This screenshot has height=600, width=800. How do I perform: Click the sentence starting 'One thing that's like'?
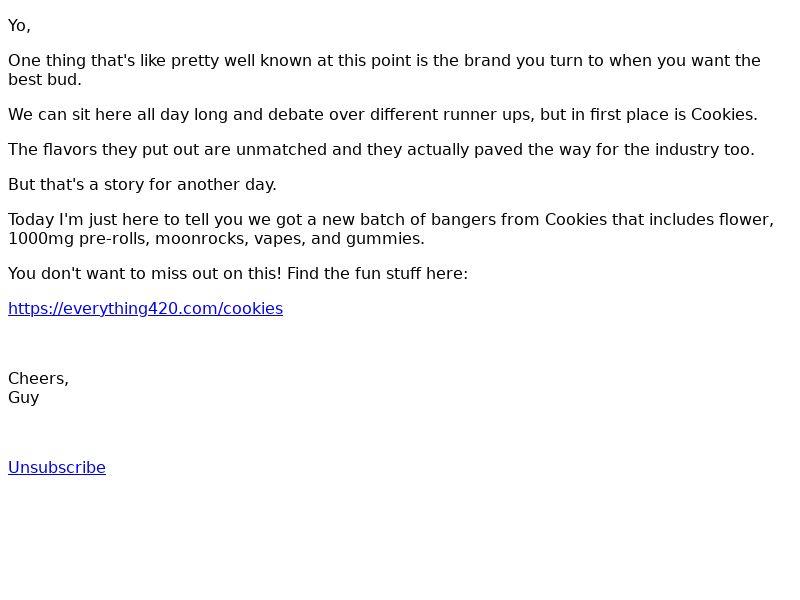tap(384, 70)
